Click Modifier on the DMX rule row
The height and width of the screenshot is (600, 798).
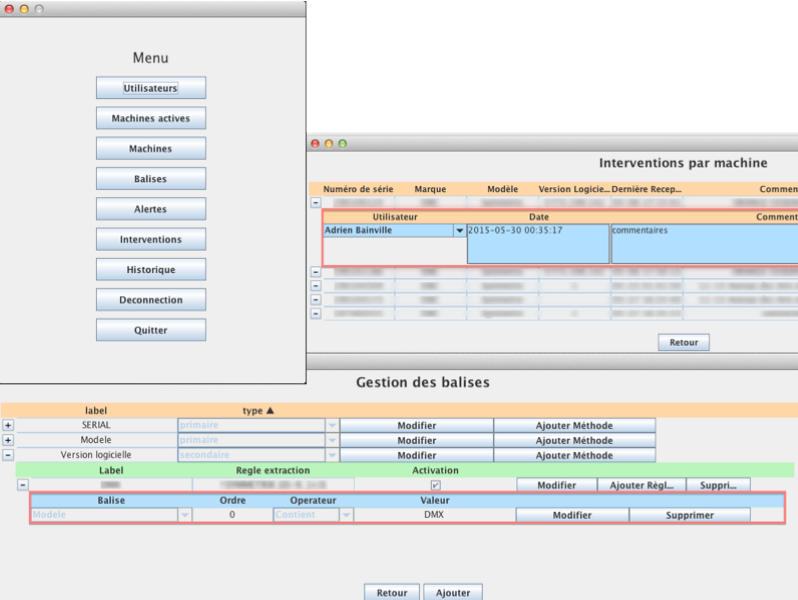(x=572, y=516)
